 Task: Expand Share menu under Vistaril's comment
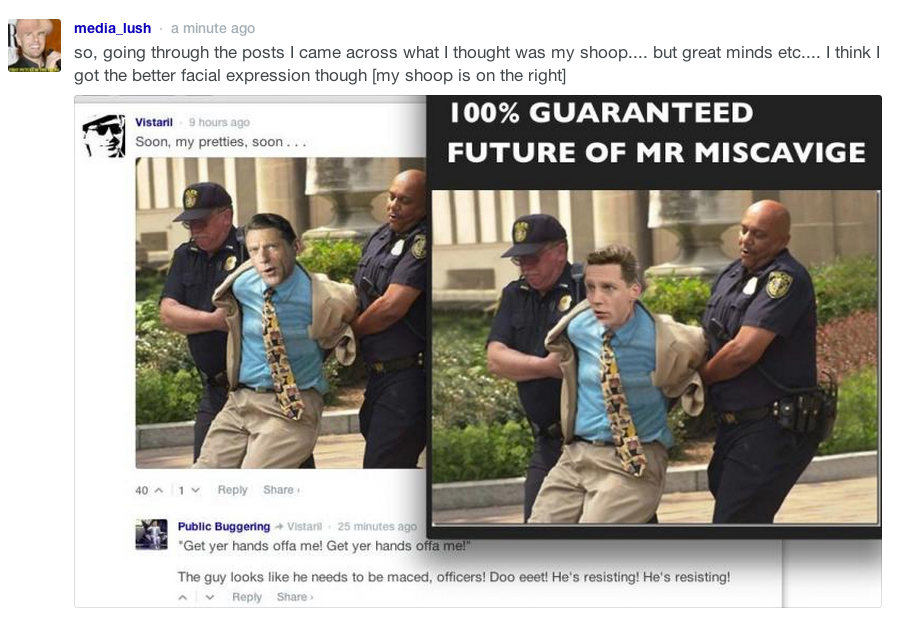[x=281, y=490]
